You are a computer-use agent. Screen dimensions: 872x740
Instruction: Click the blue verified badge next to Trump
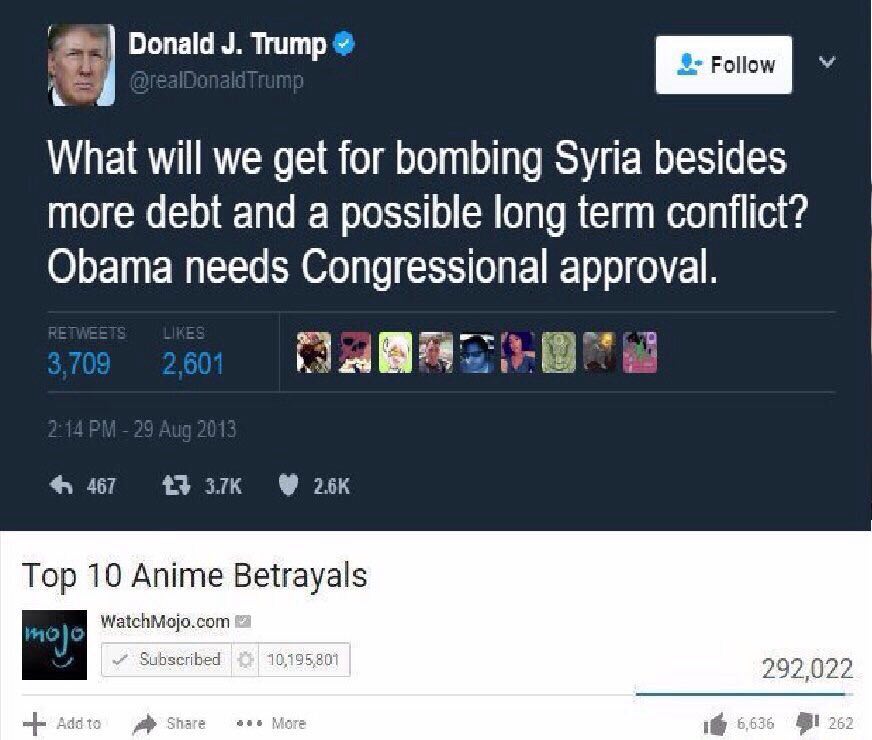[344, 44]
